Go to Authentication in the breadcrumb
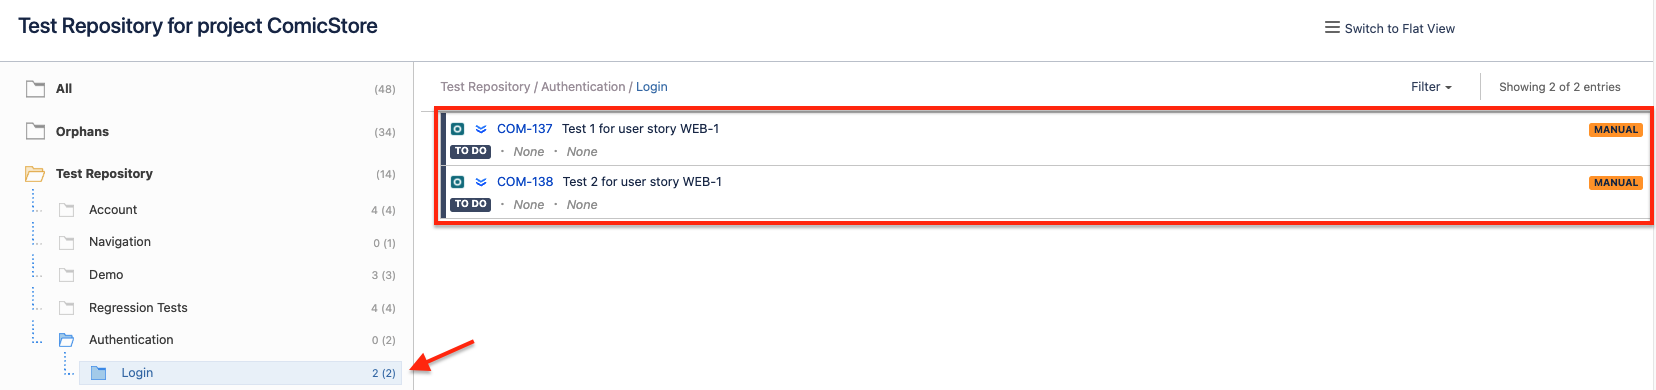 coord(583,87)
